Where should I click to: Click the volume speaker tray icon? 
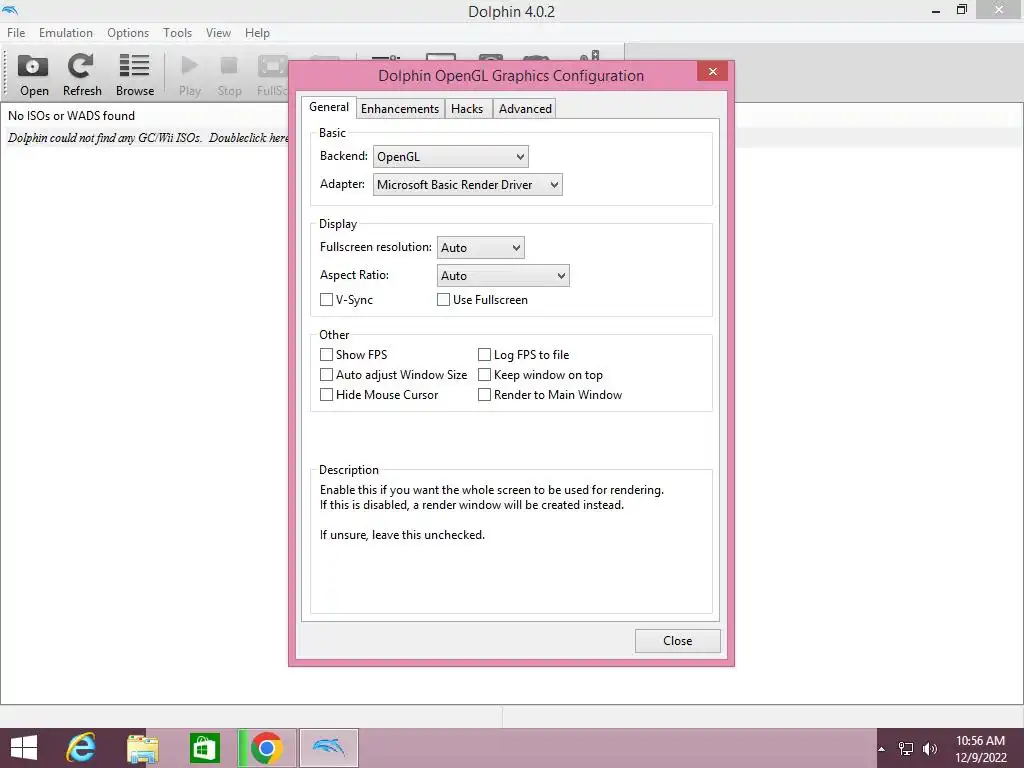(x=929, y=749)
